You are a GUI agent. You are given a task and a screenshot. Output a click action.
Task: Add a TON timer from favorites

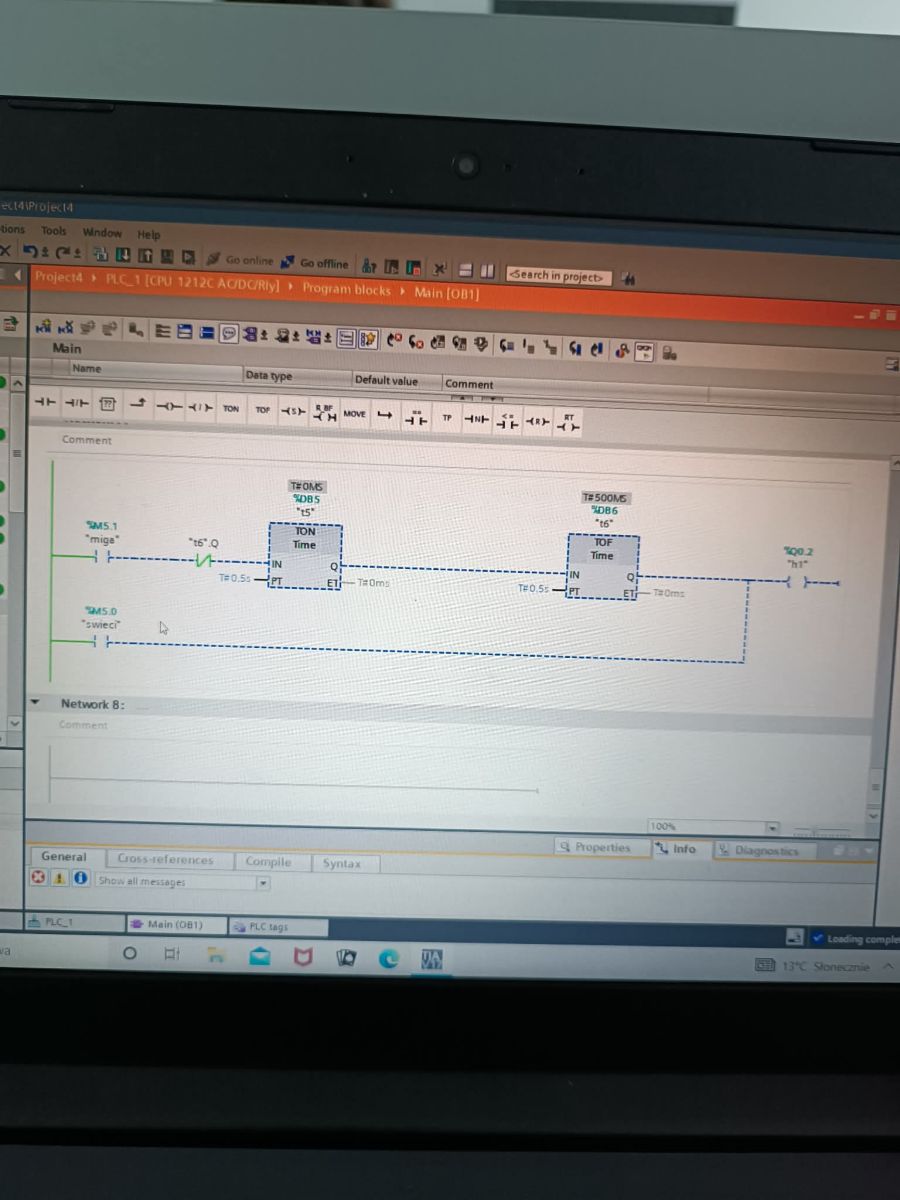(231, 408)
